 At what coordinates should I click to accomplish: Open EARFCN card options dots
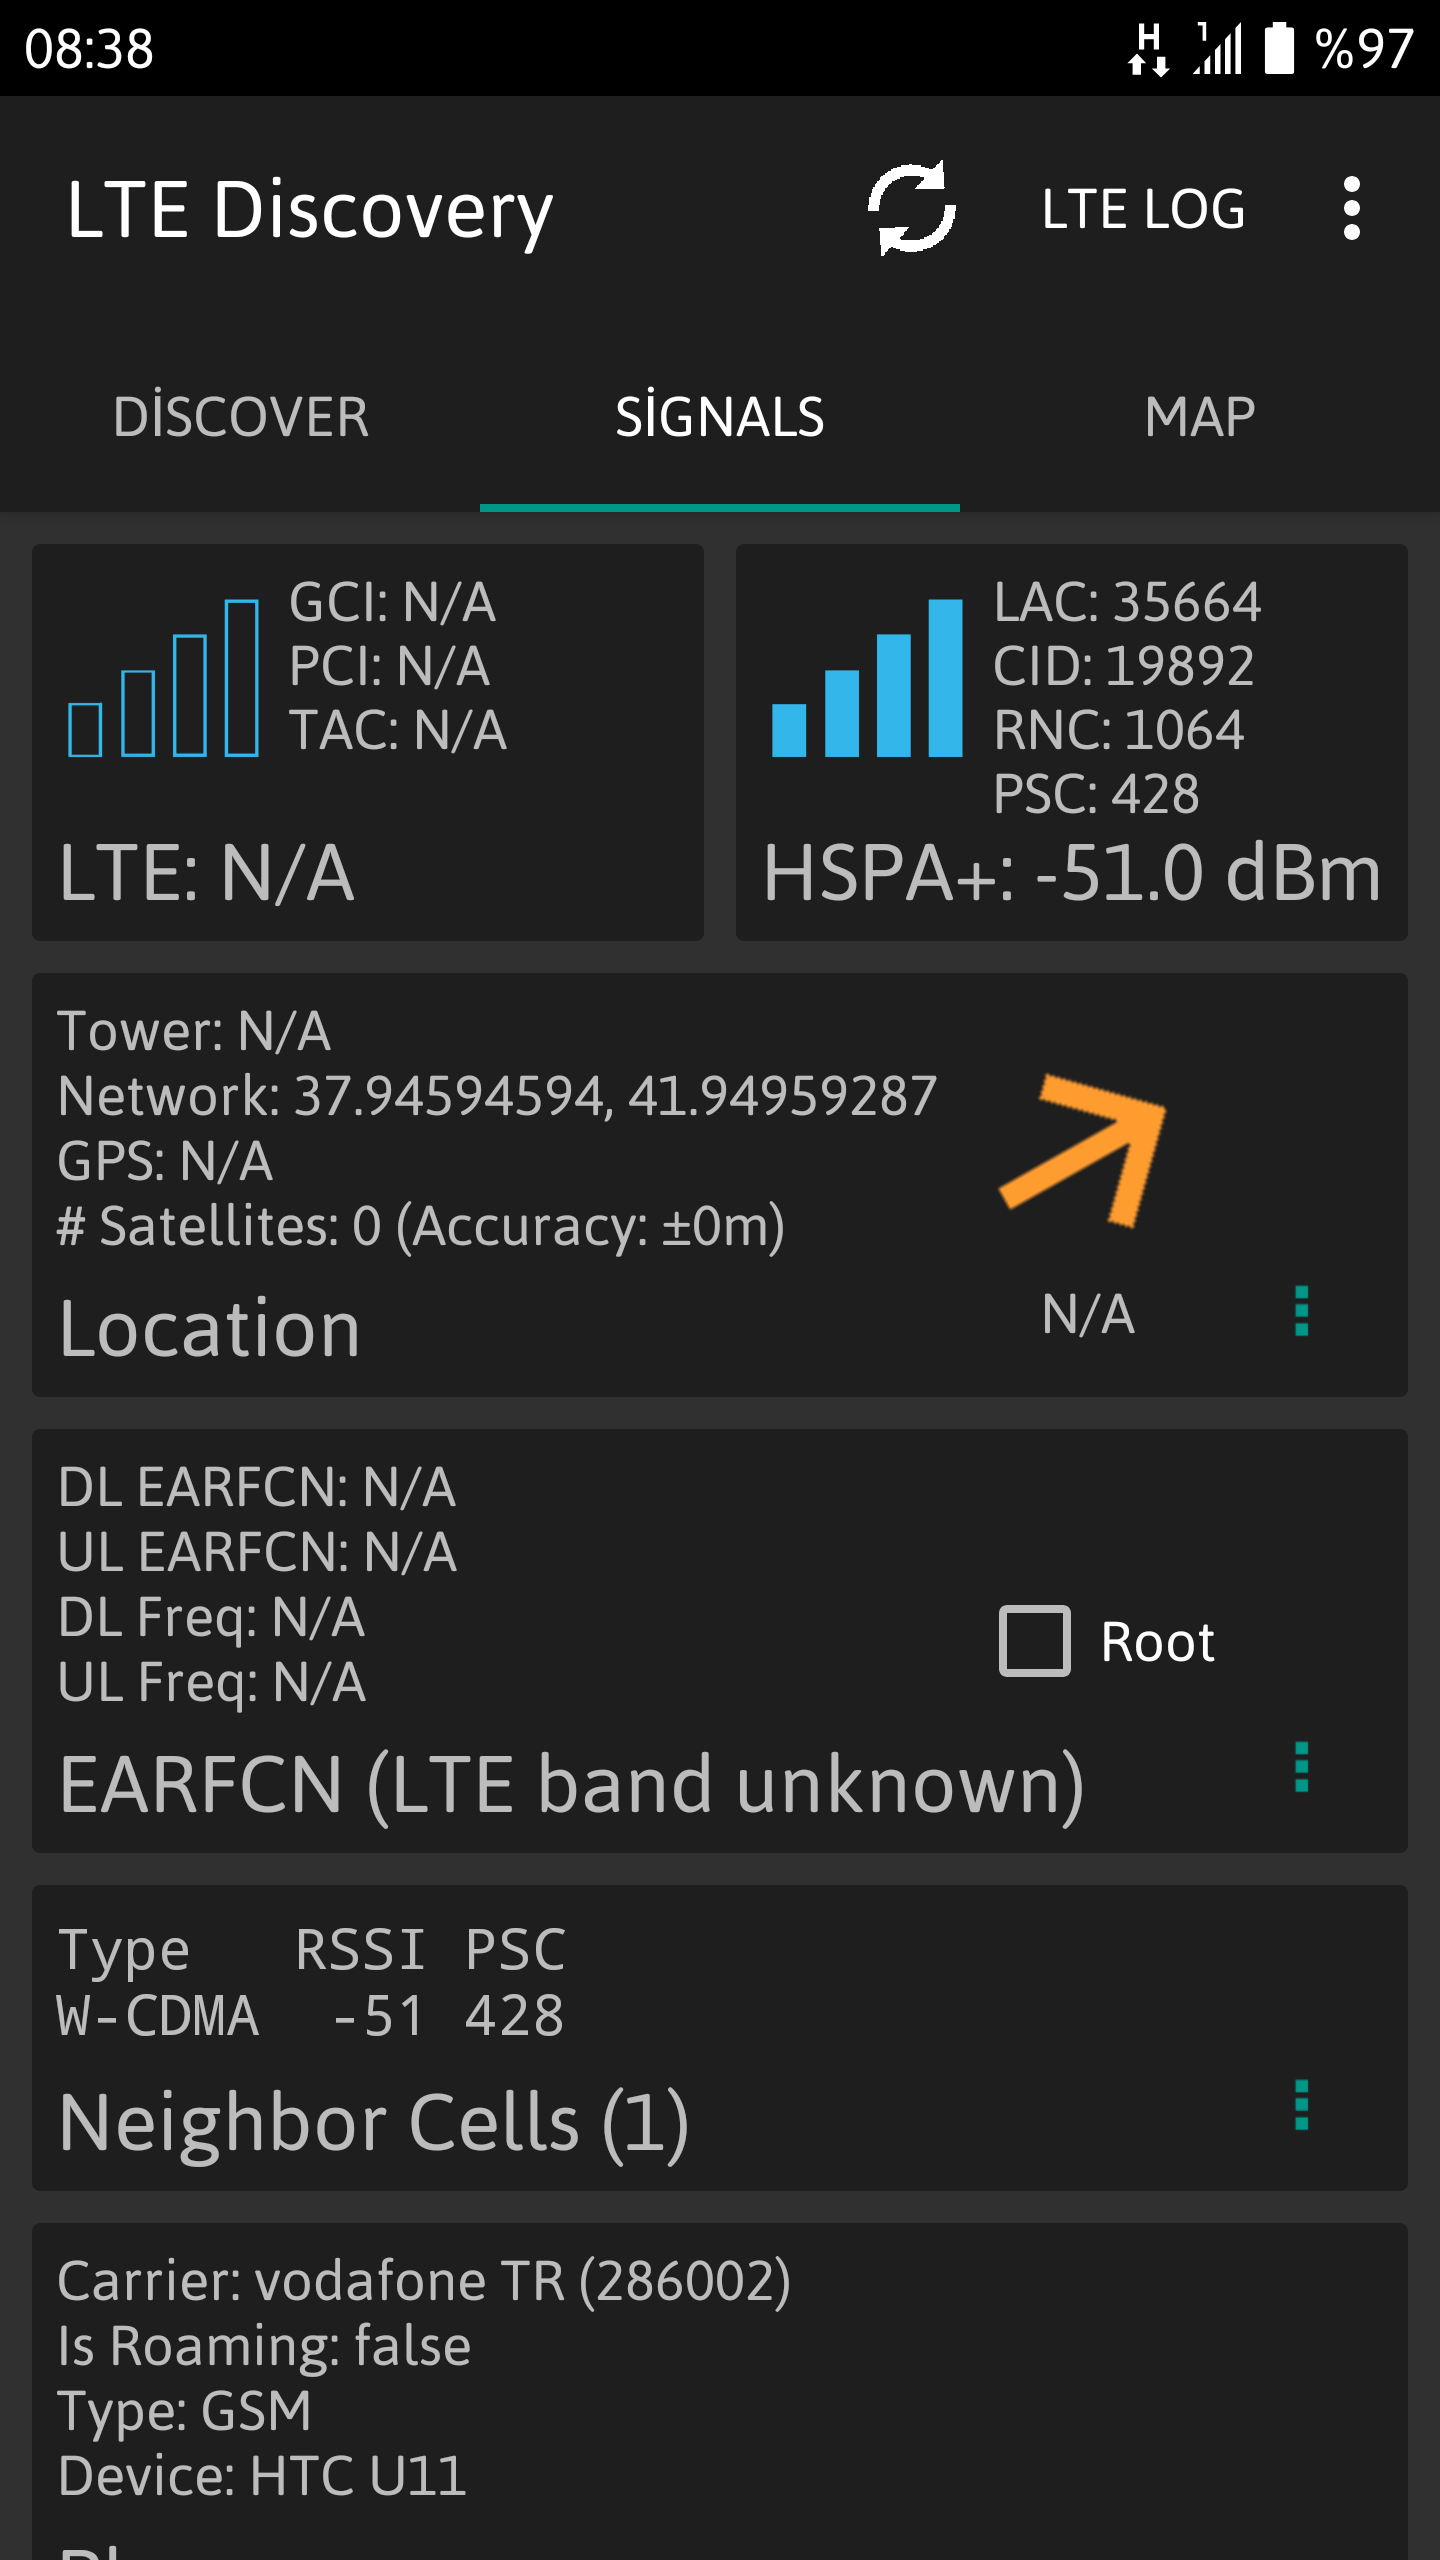click(1301, 1767)
